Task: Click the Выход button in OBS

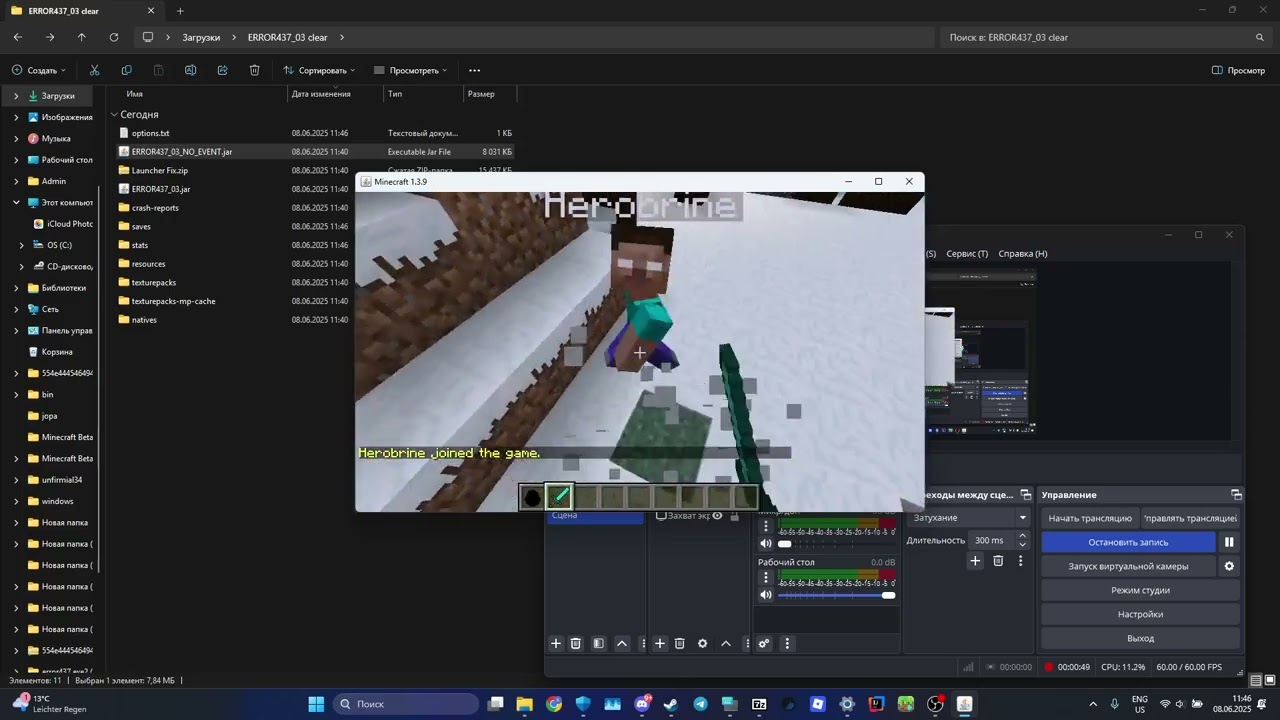Action: tap(1140, 638)
